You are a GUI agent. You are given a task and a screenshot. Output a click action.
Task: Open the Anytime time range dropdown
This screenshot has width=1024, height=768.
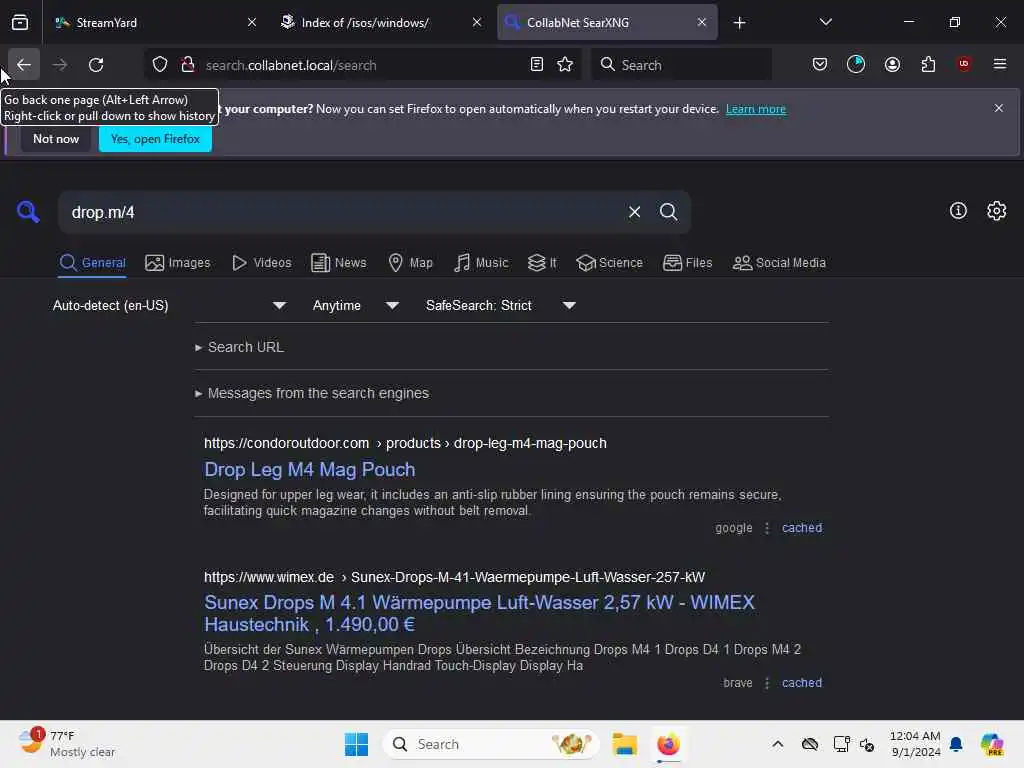tap(356, 306)
